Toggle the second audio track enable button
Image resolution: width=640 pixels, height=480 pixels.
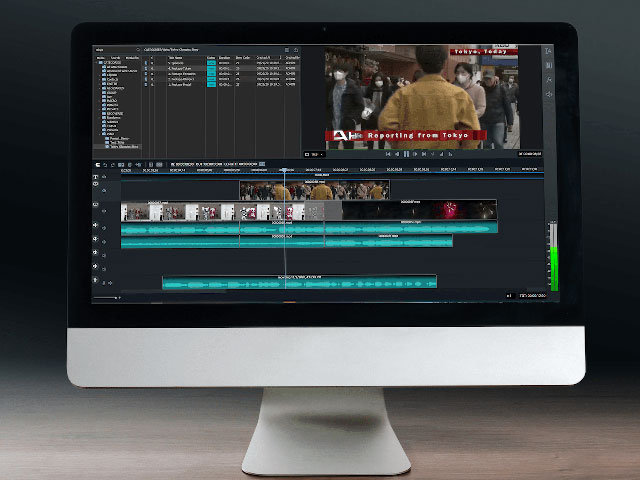coord(104,242)
